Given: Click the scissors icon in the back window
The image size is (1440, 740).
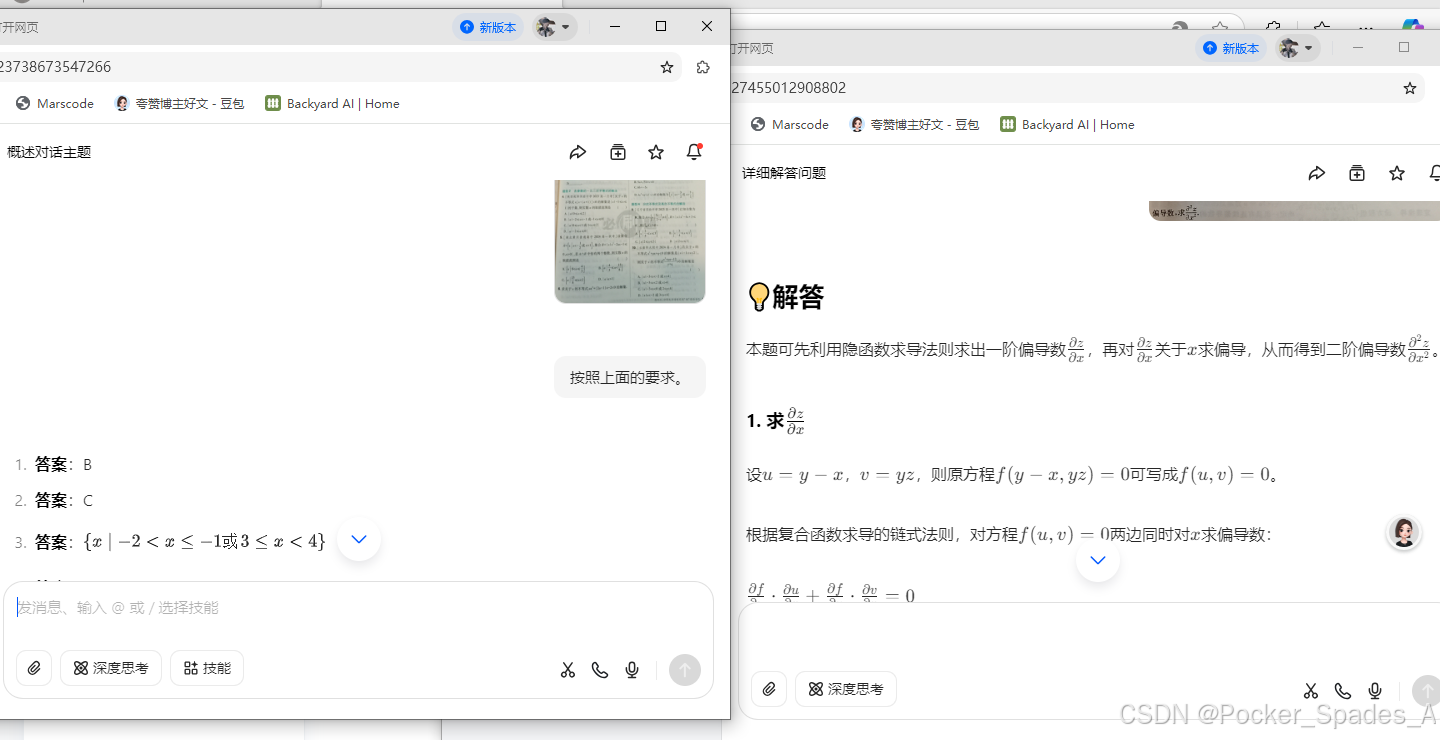Looking at the screenshot, I should coord(1311,691).
